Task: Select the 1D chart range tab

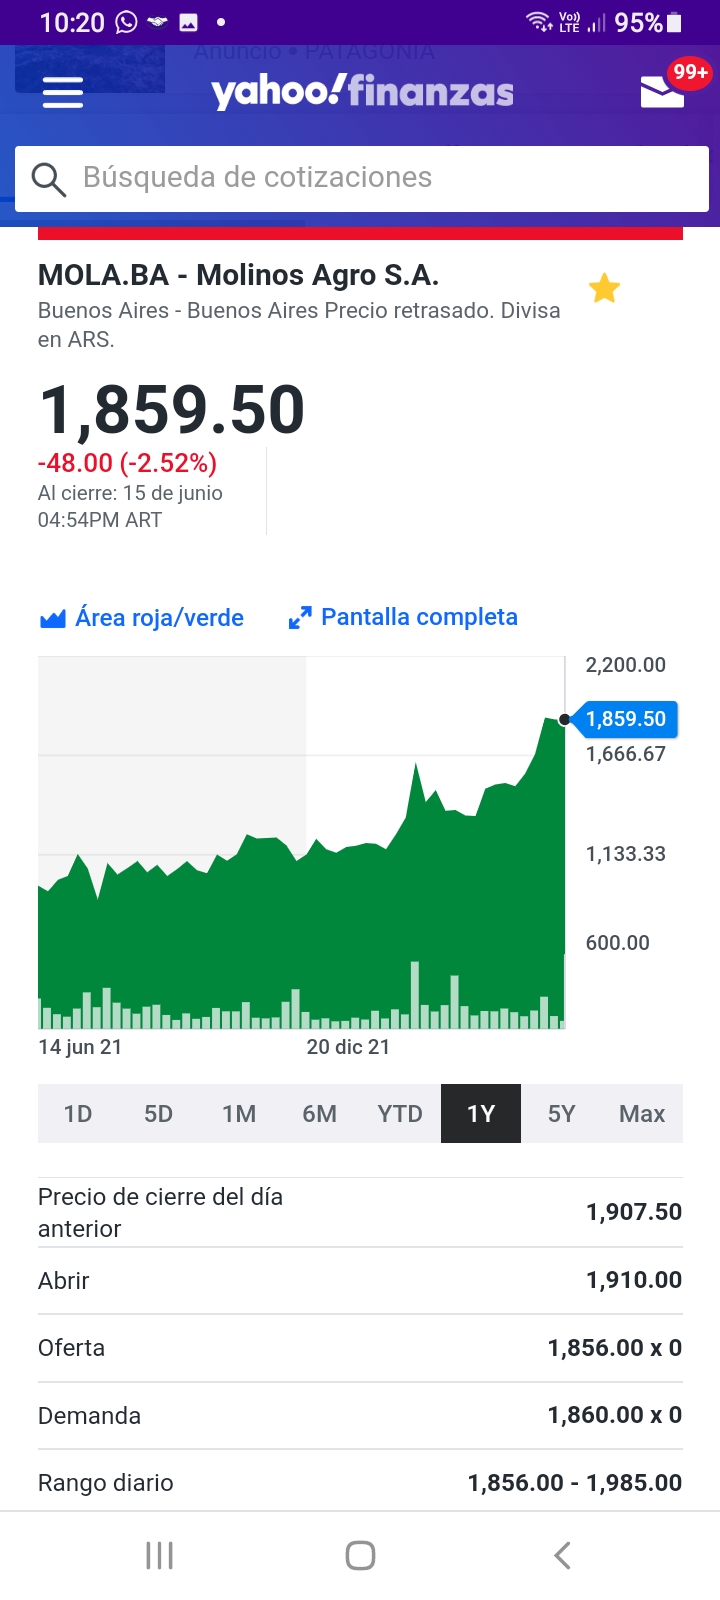Action: pos(78,1114)
